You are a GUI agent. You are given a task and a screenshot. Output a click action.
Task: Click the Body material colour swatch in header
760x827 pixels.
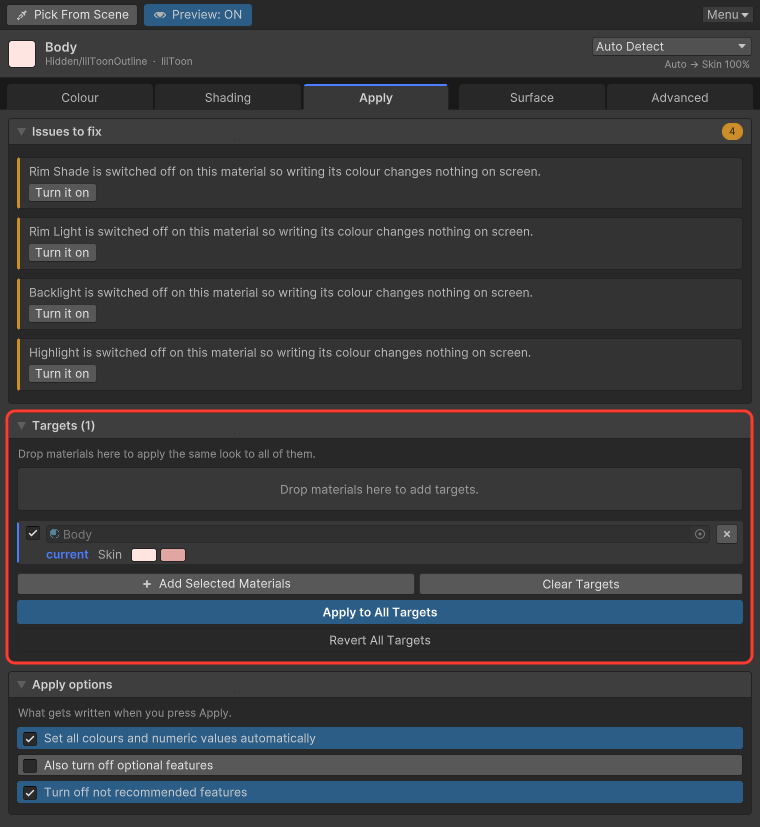tap(22, 54)
